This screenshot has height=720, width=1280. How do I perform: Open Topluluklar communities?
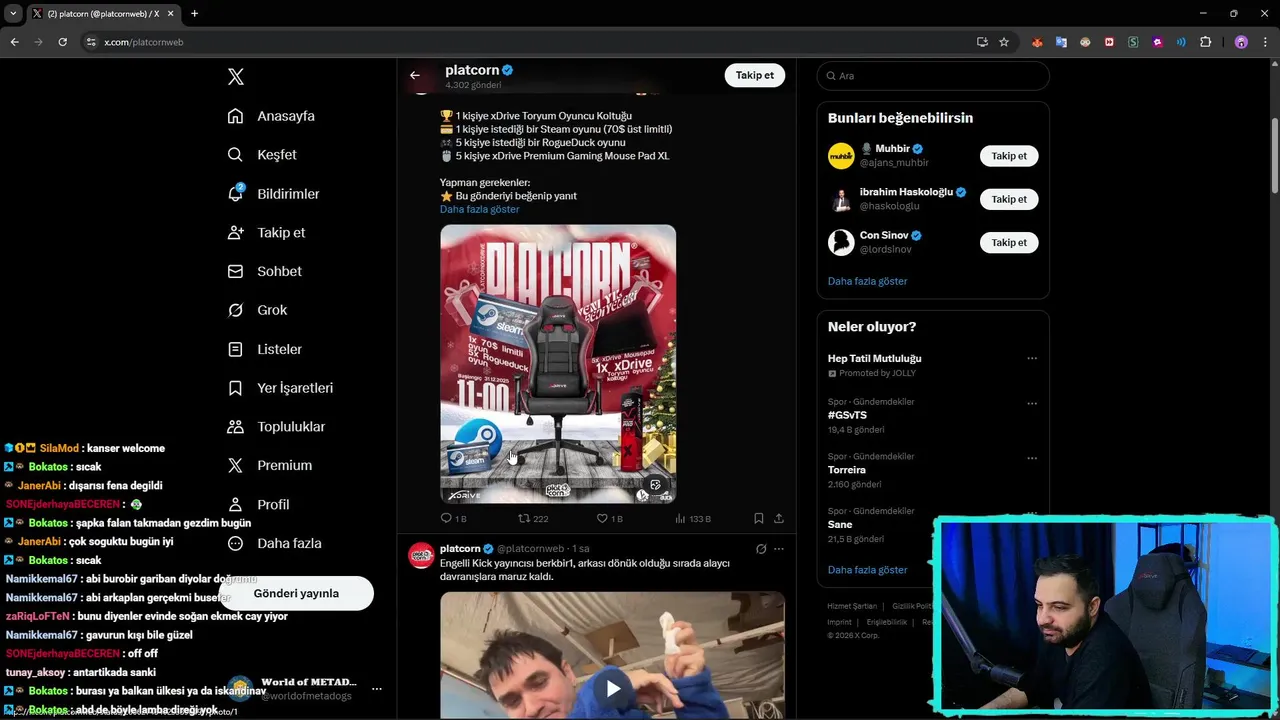[276, 427]
